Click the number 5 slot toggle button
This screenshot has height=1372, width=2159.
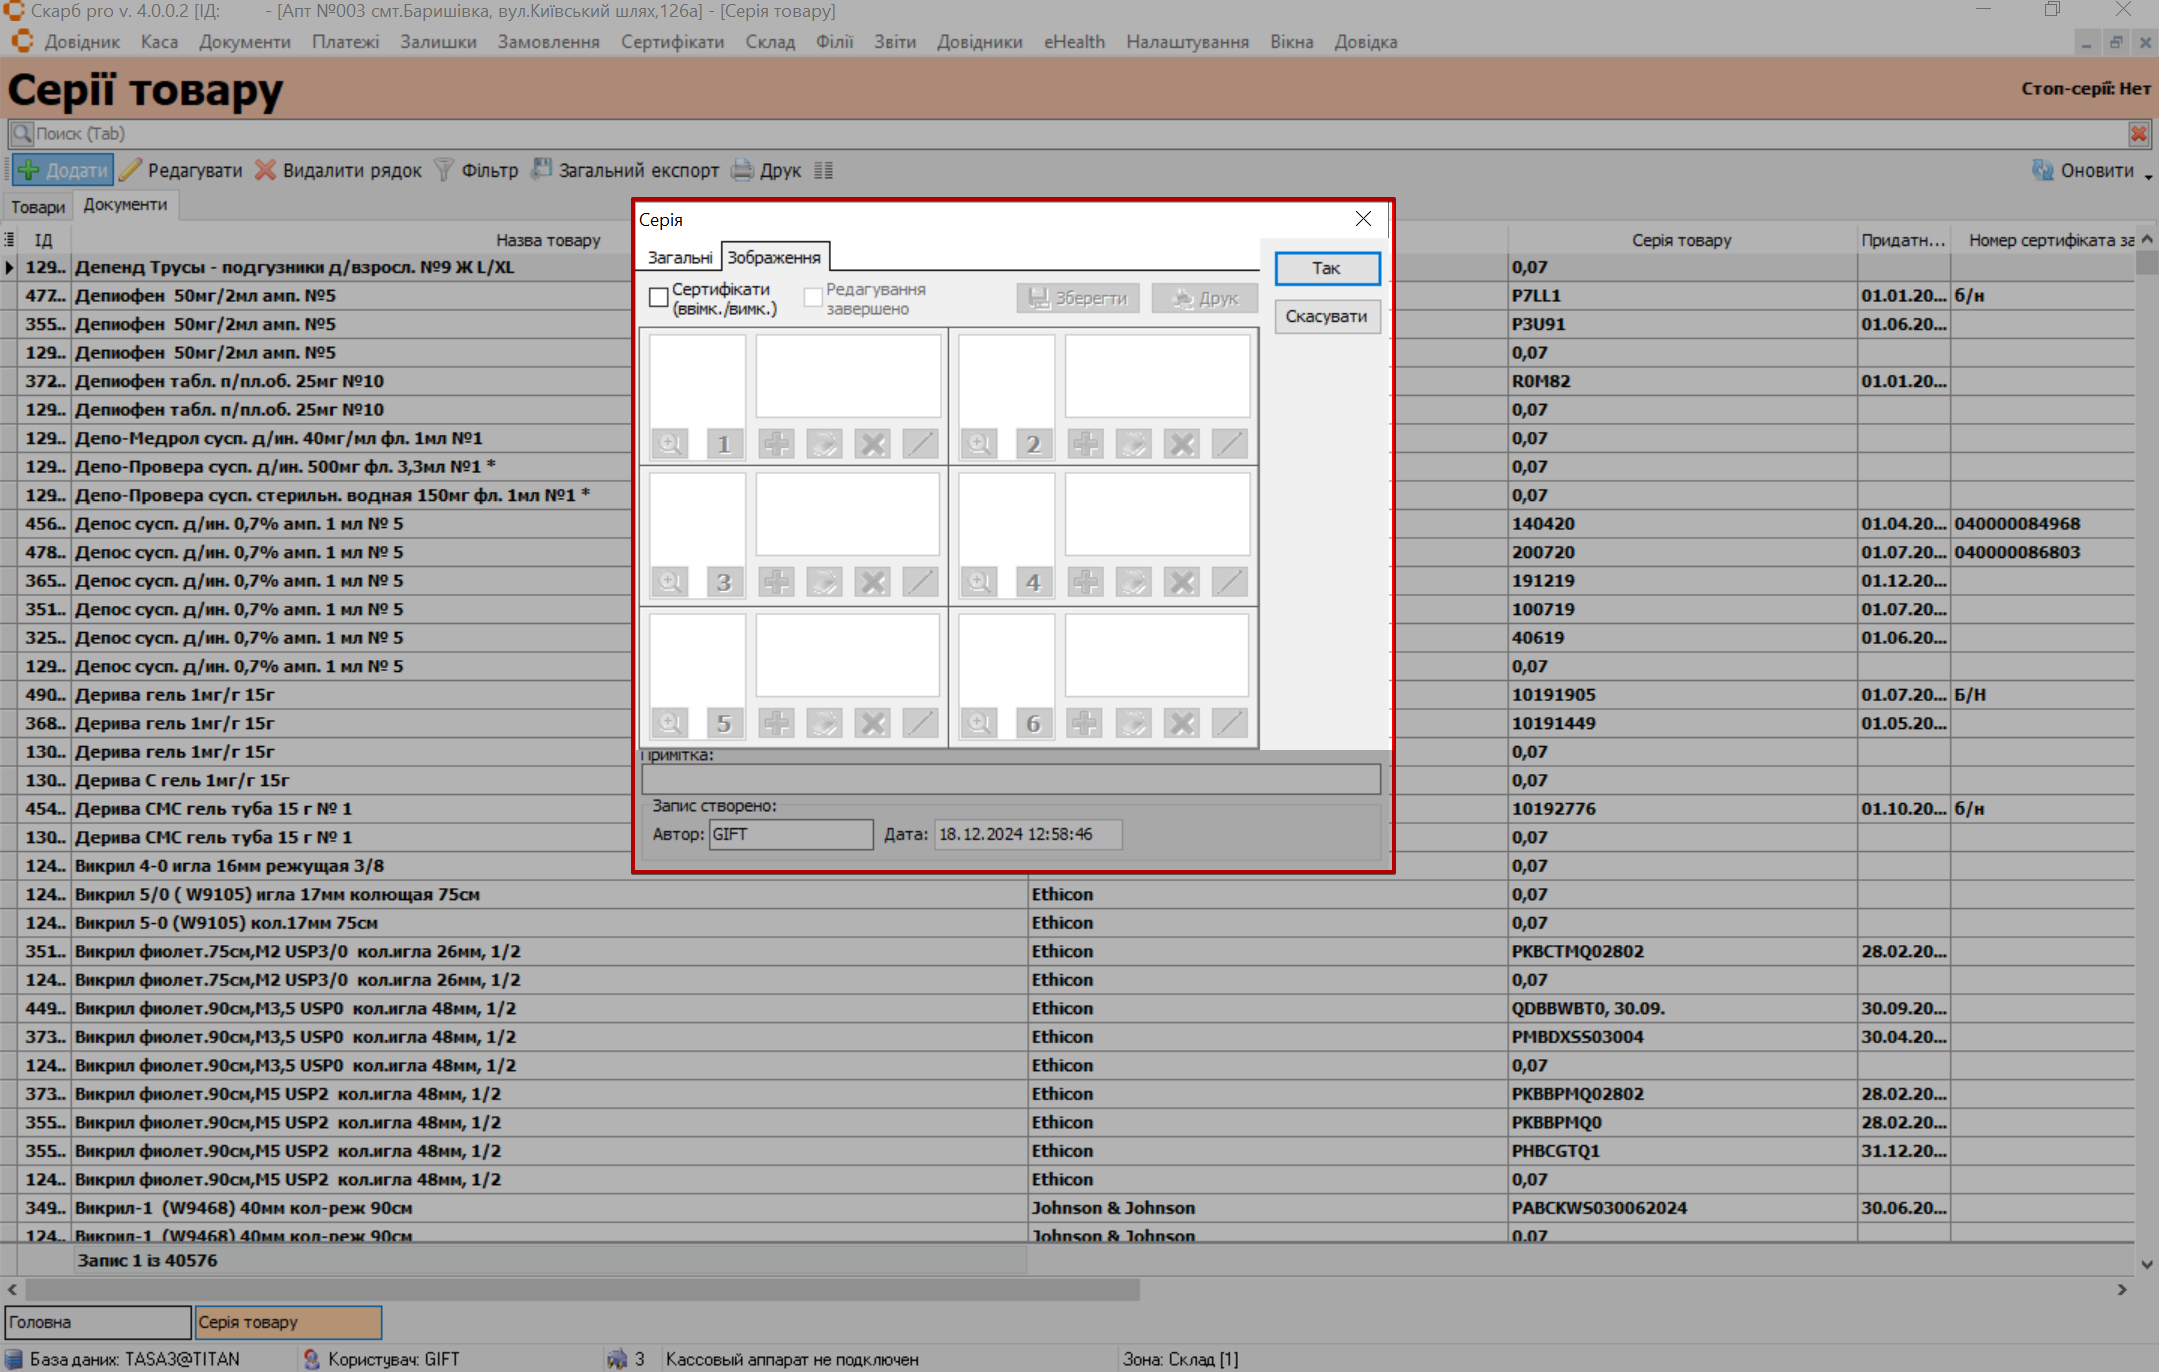pyautogui.click(x=724, y=723)
